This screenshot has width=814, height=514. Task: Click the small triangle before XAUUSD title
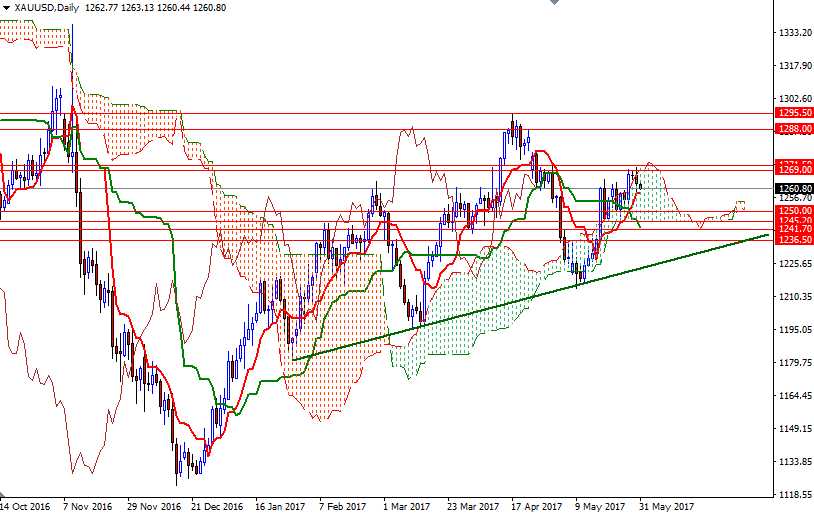coord(5,7)
